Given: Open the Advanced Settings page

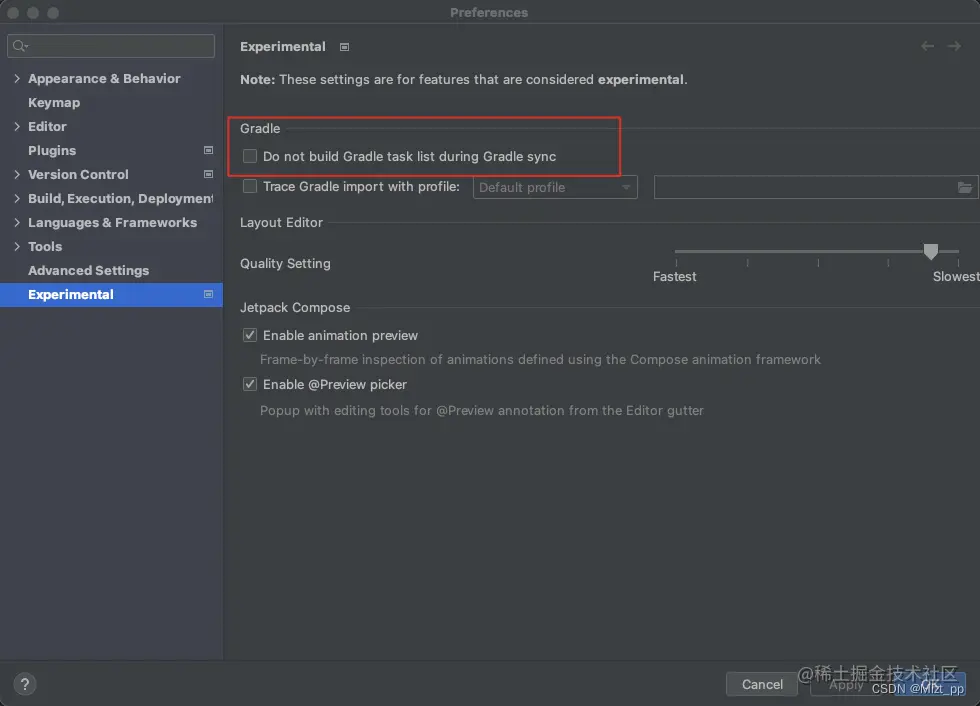Looking at the screenshot, I should coord(89,271).
